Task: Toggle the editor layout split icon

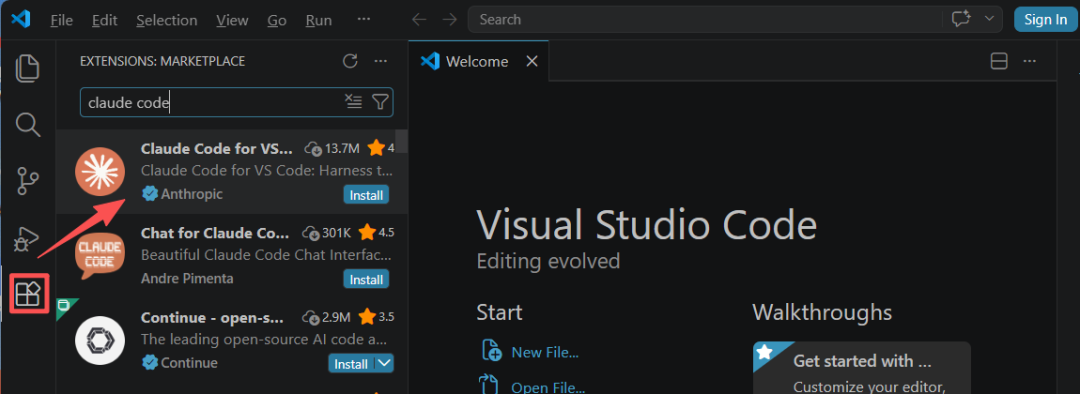Action: [x=999, y=61]
